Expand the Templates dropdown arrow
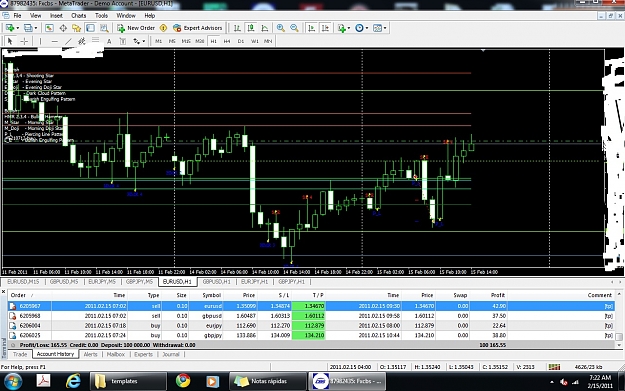625x391 pixels. click(385, 28)
